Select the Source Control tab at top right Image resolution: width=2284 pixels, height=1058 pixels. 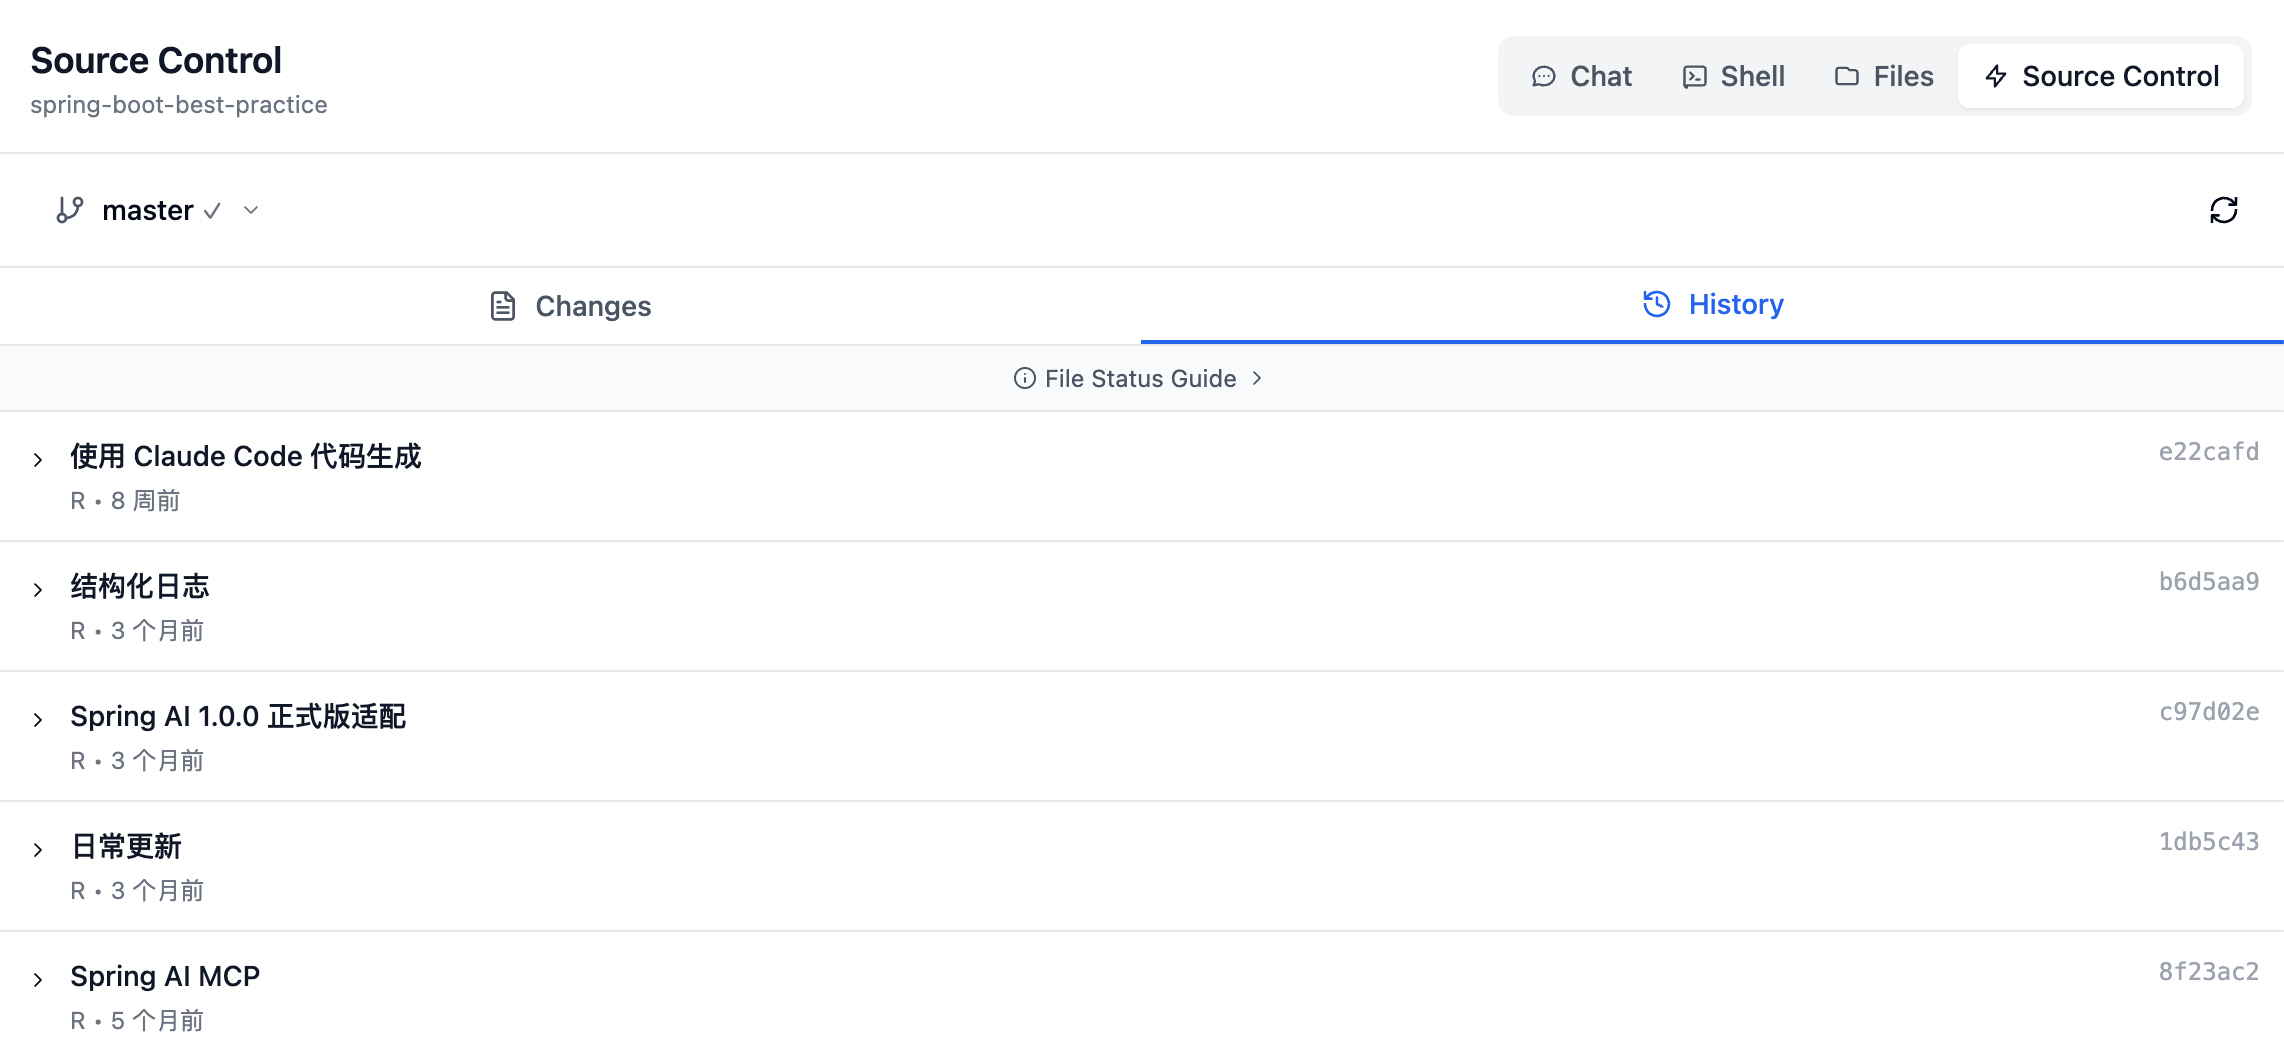coord(2101,76)
